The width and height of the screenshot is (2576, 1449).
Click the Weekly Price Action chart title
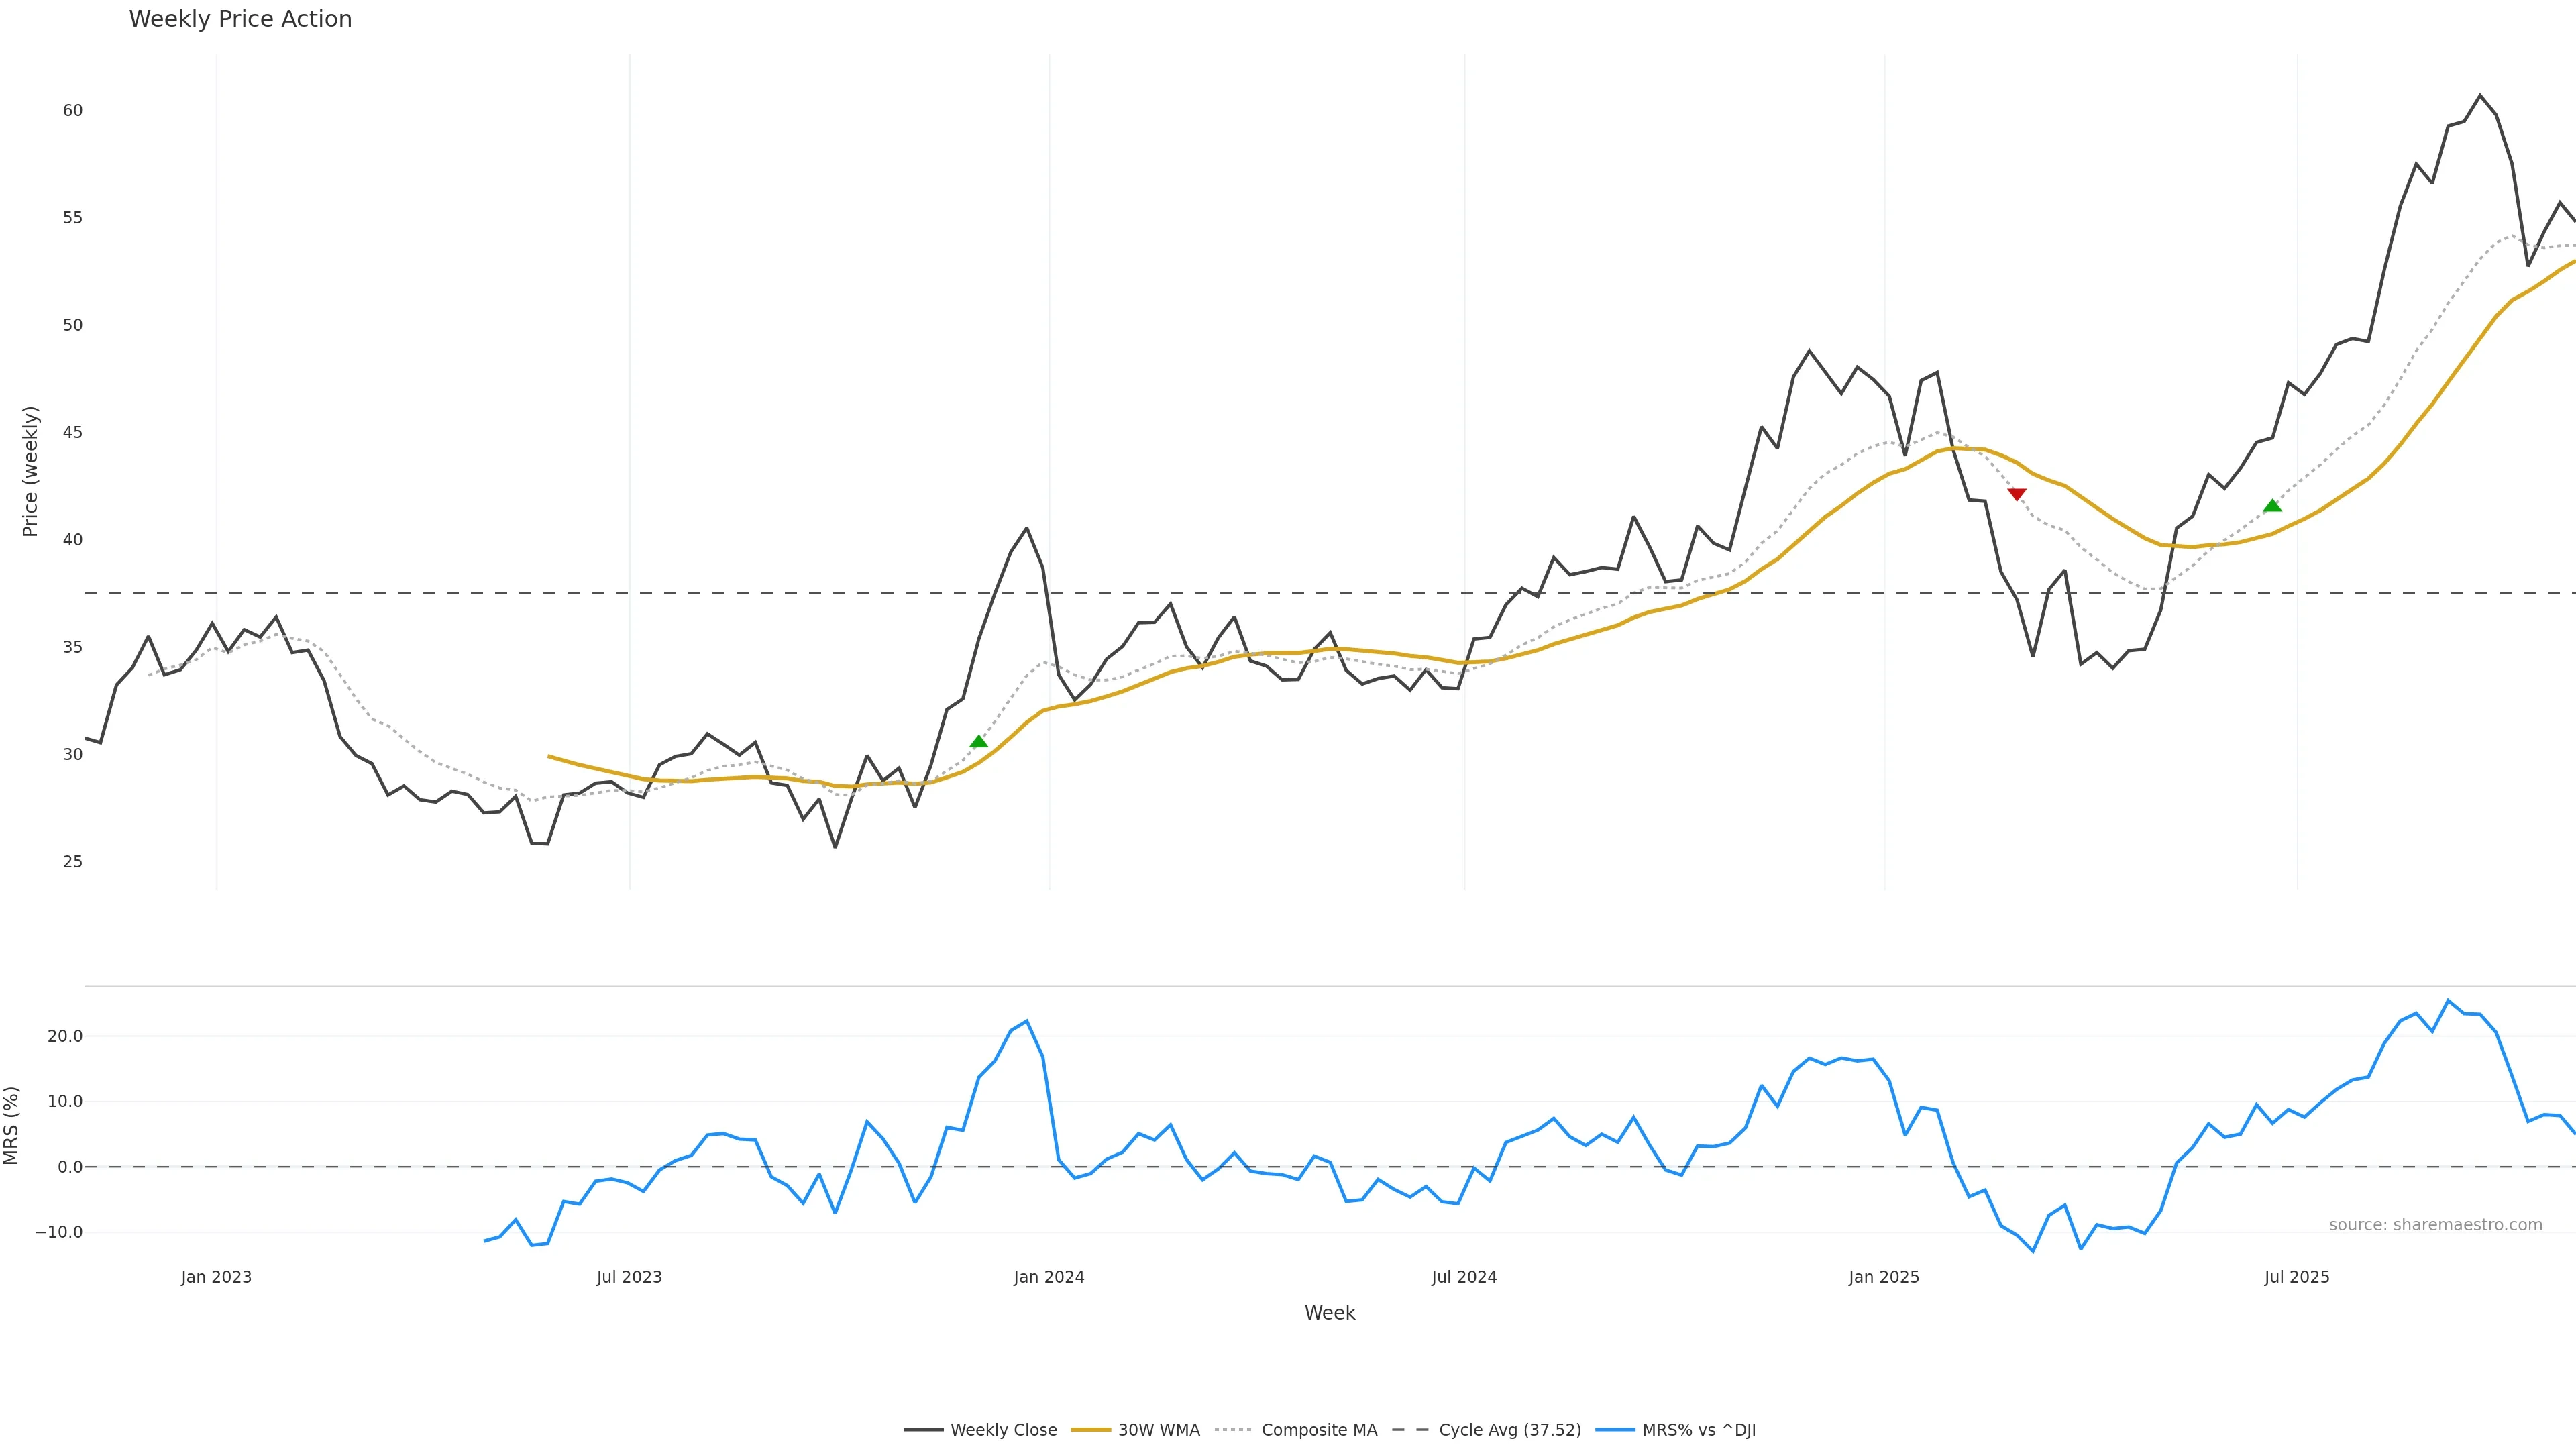pos(240,19)
